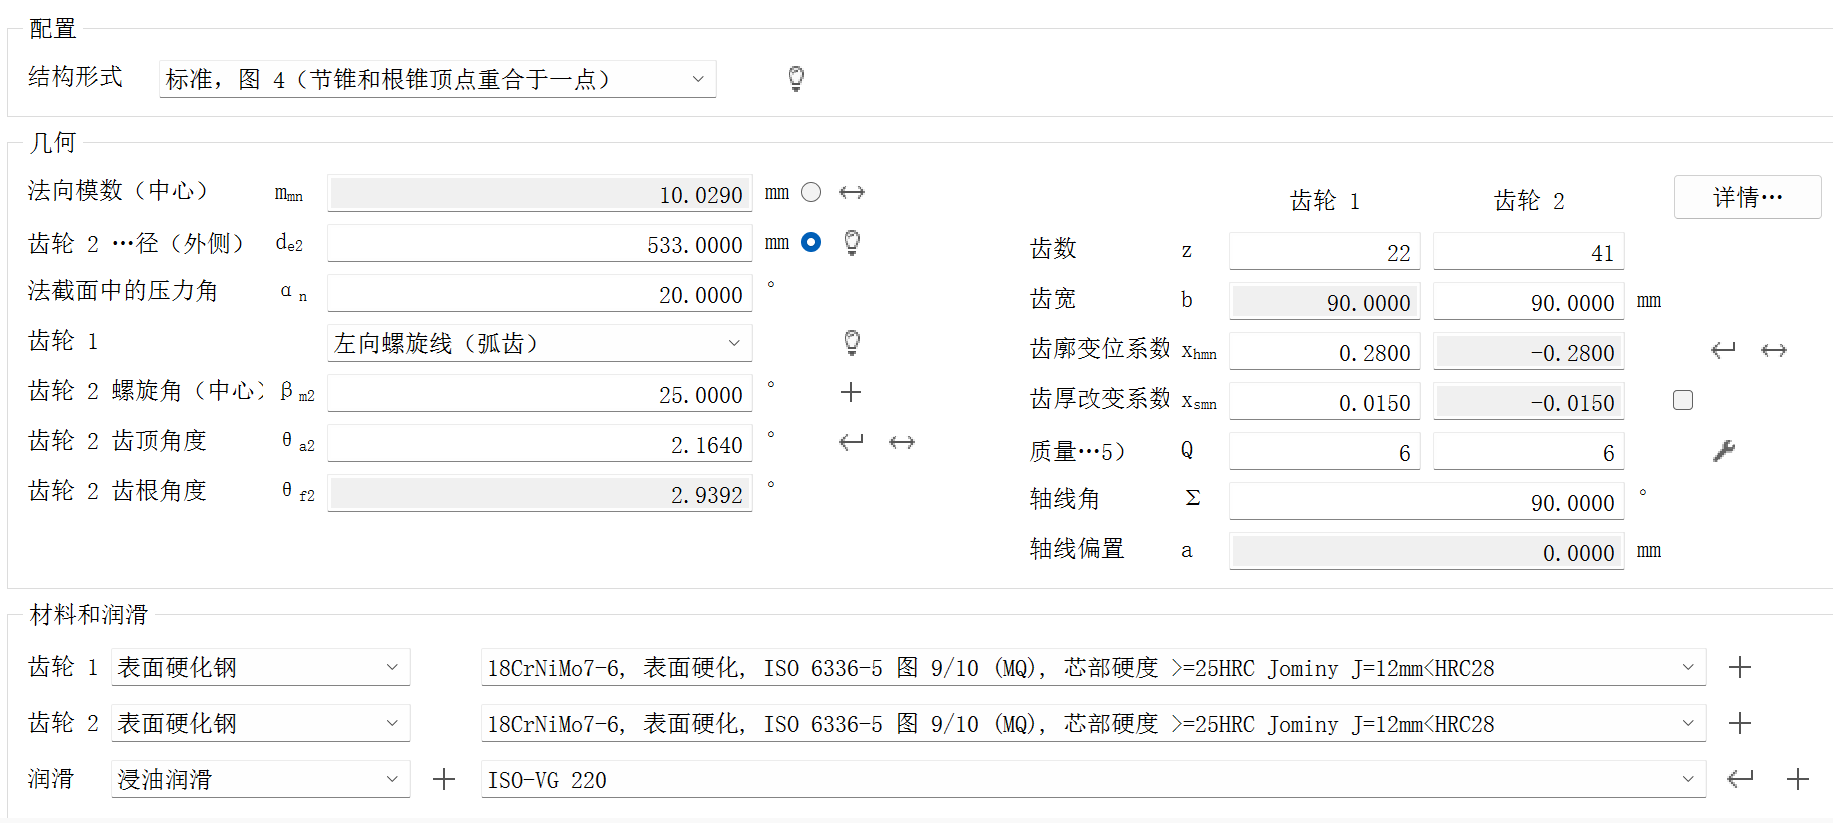Open 齿轮 1 18CrNiMo7-6 material dropdown
This screenshot has height=823, width=1833.
pos(1094,667)
